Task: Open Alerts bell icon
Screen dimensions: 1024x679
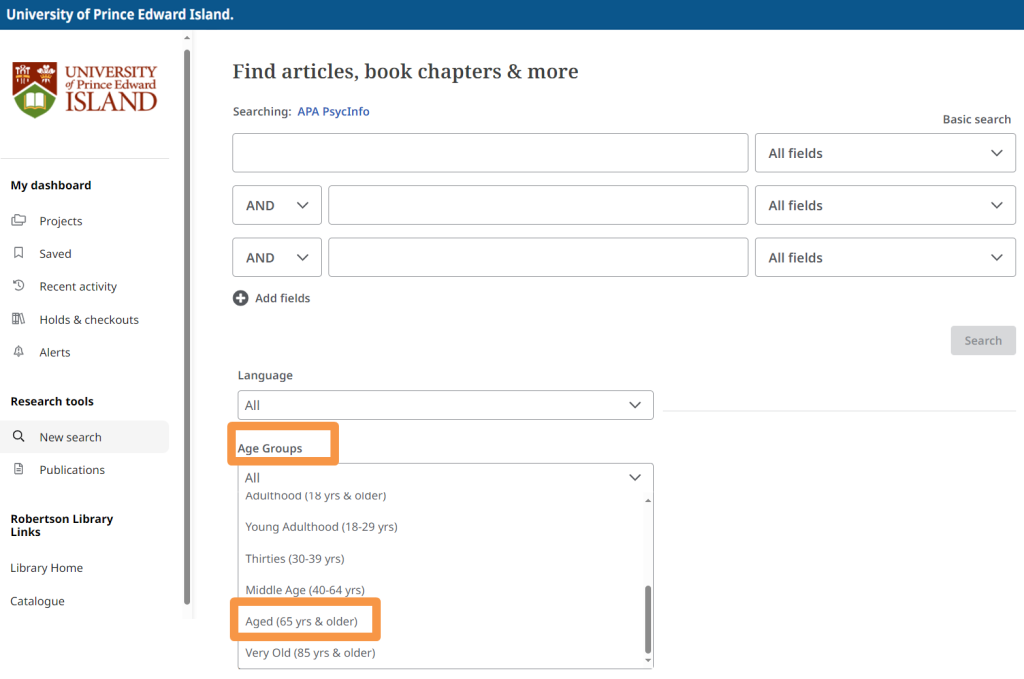Action: coord(18,352)
